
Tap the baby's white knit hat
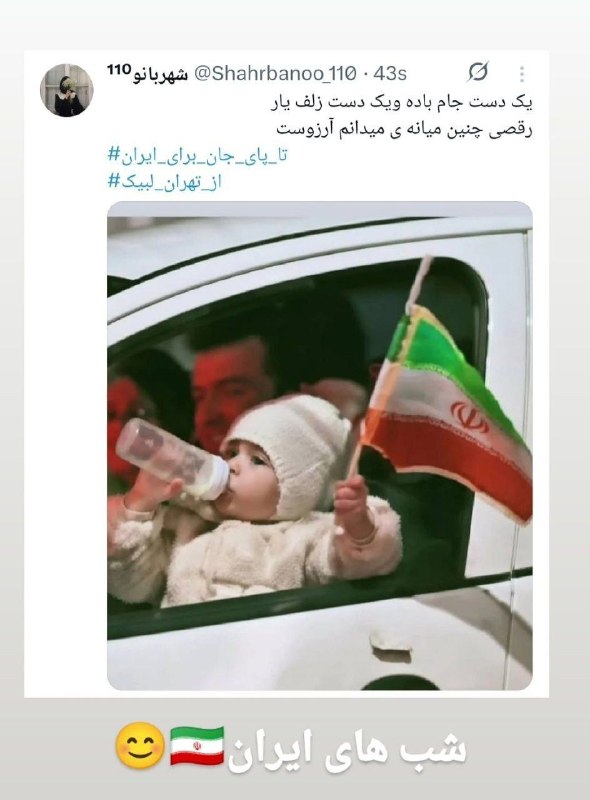coord(290,450)
